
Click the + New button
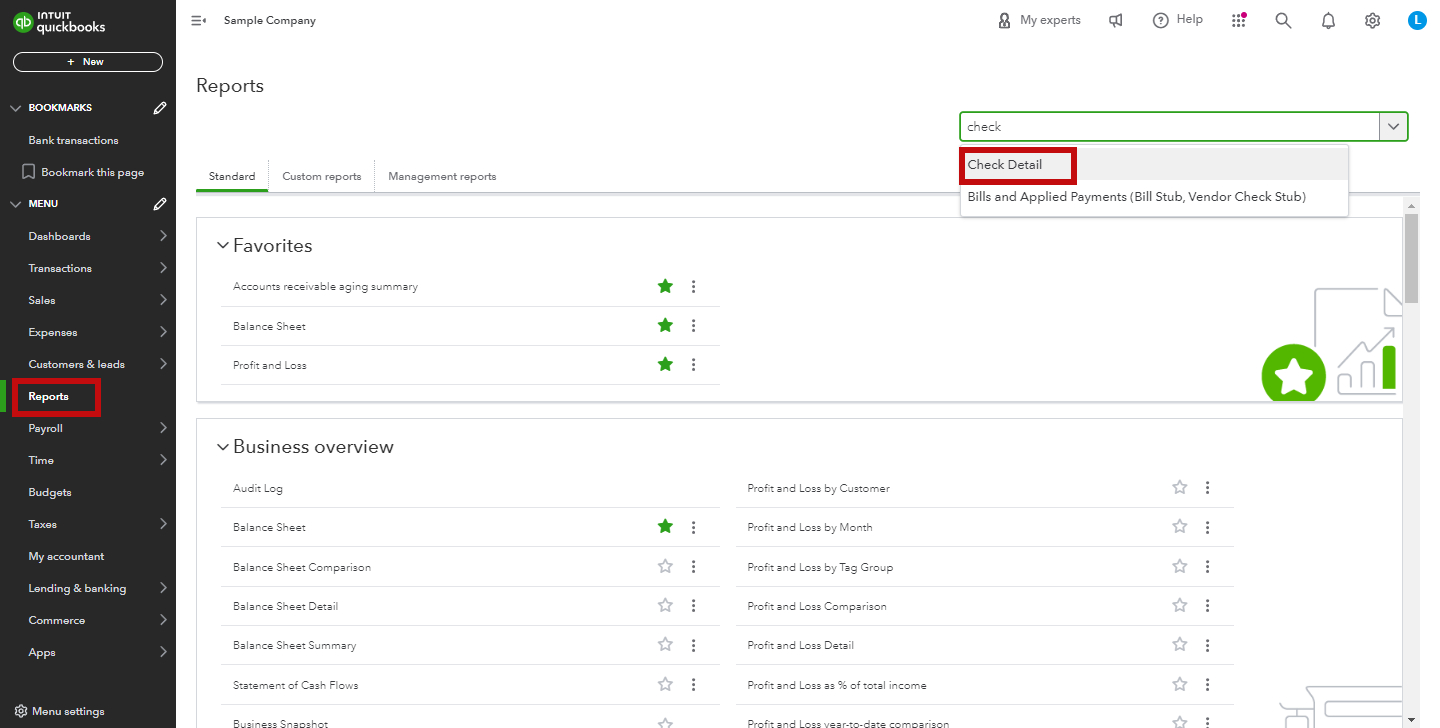[x=88, y=62]
